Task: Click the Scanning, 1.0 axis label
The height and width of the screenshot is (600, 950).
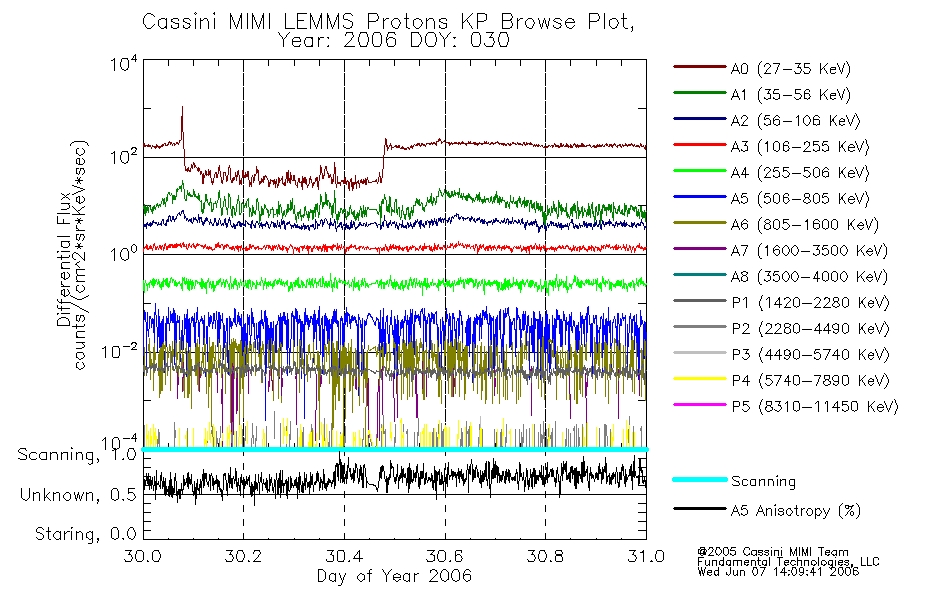Action: [77, 455]
